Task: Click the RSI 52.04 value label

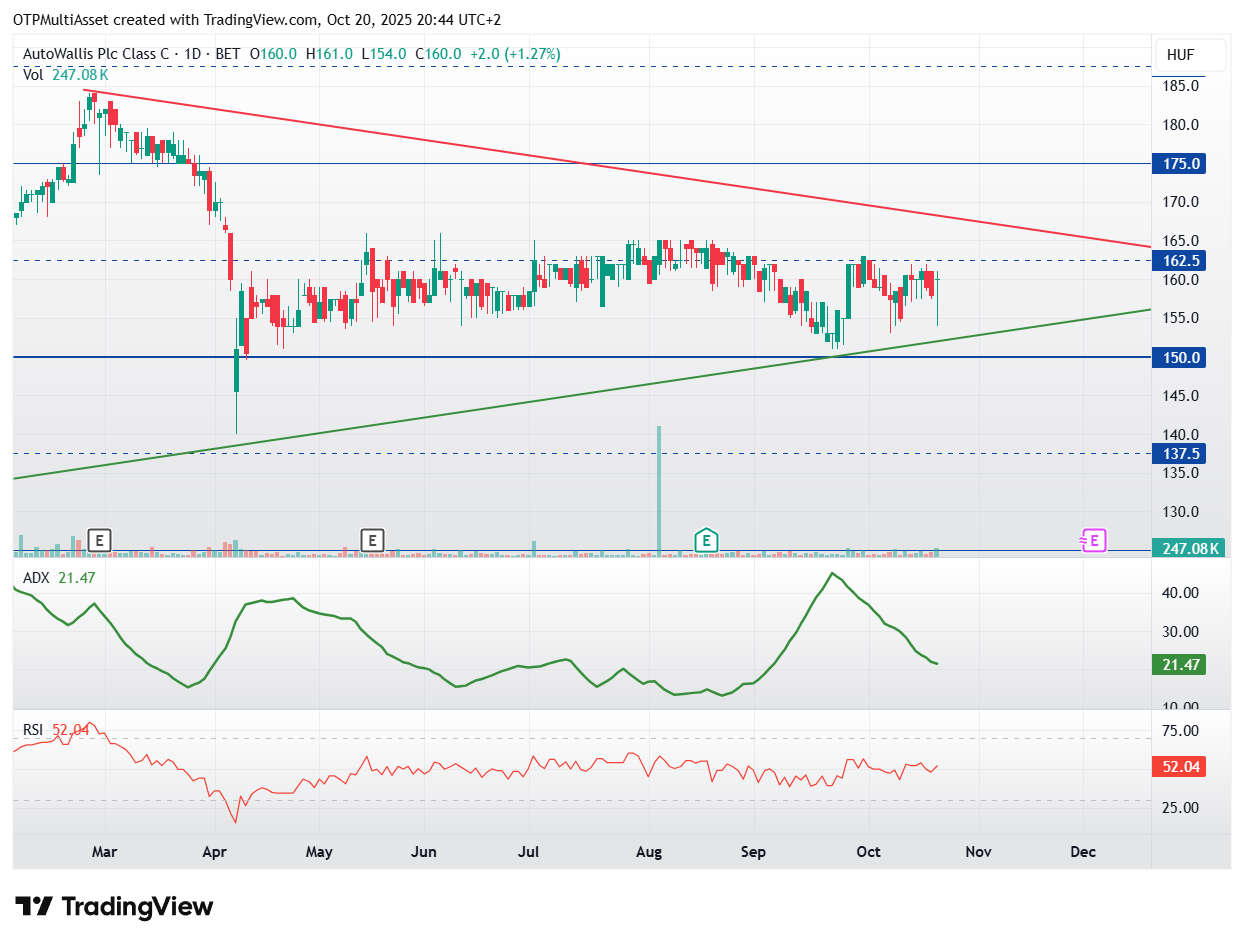Action: pos(1181,767)
